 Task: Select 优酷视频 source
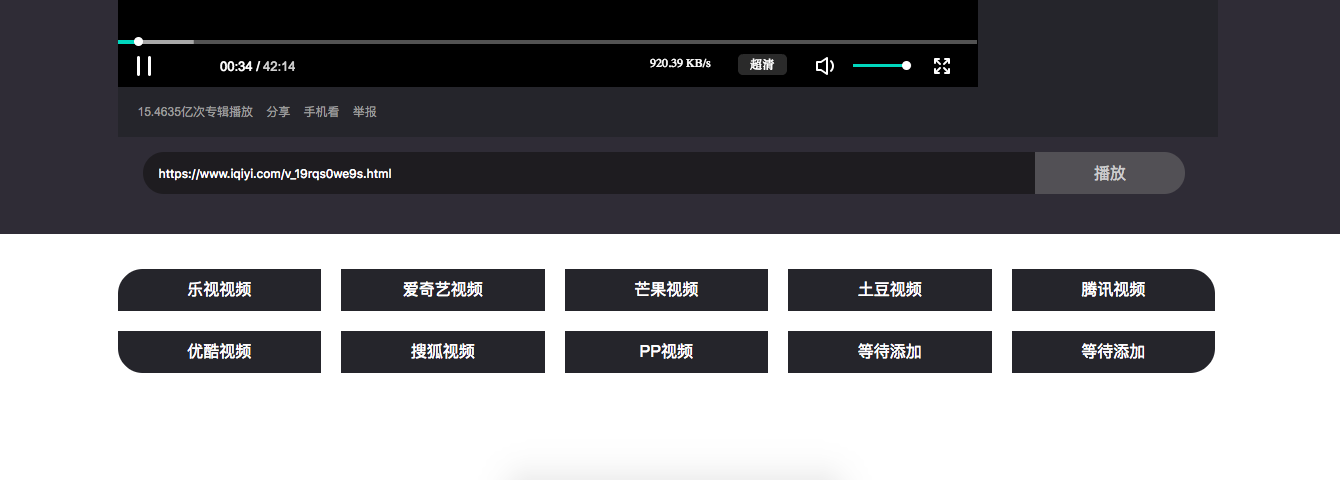click(219, 352)
